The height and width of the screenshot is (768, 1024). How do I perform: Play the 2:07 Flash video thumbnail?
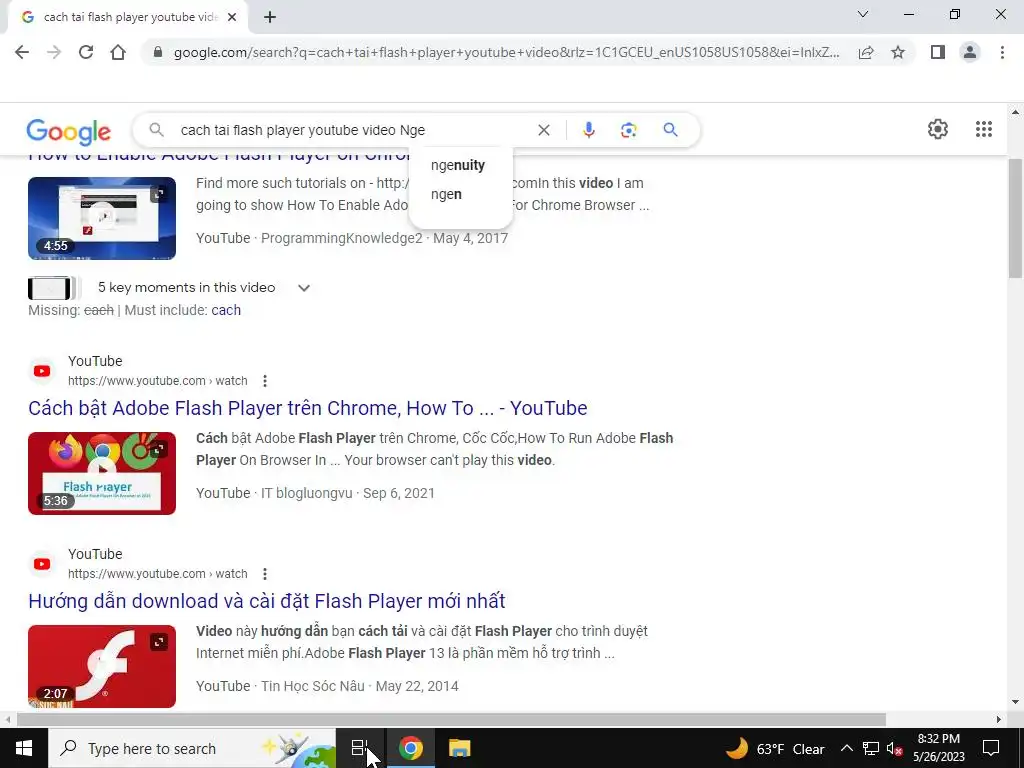point(102,666)
